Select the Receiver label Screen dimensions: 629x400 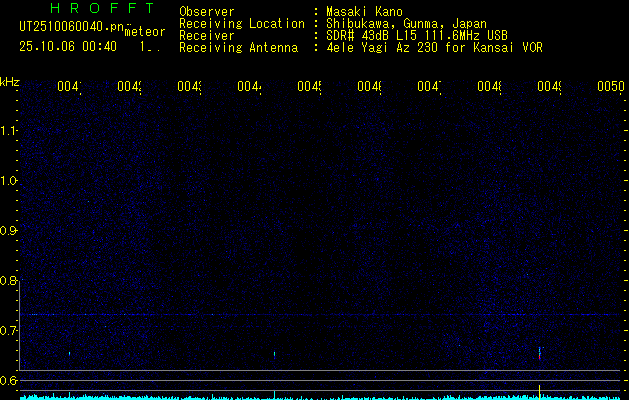pyautogui.click(x=207, y=36)
